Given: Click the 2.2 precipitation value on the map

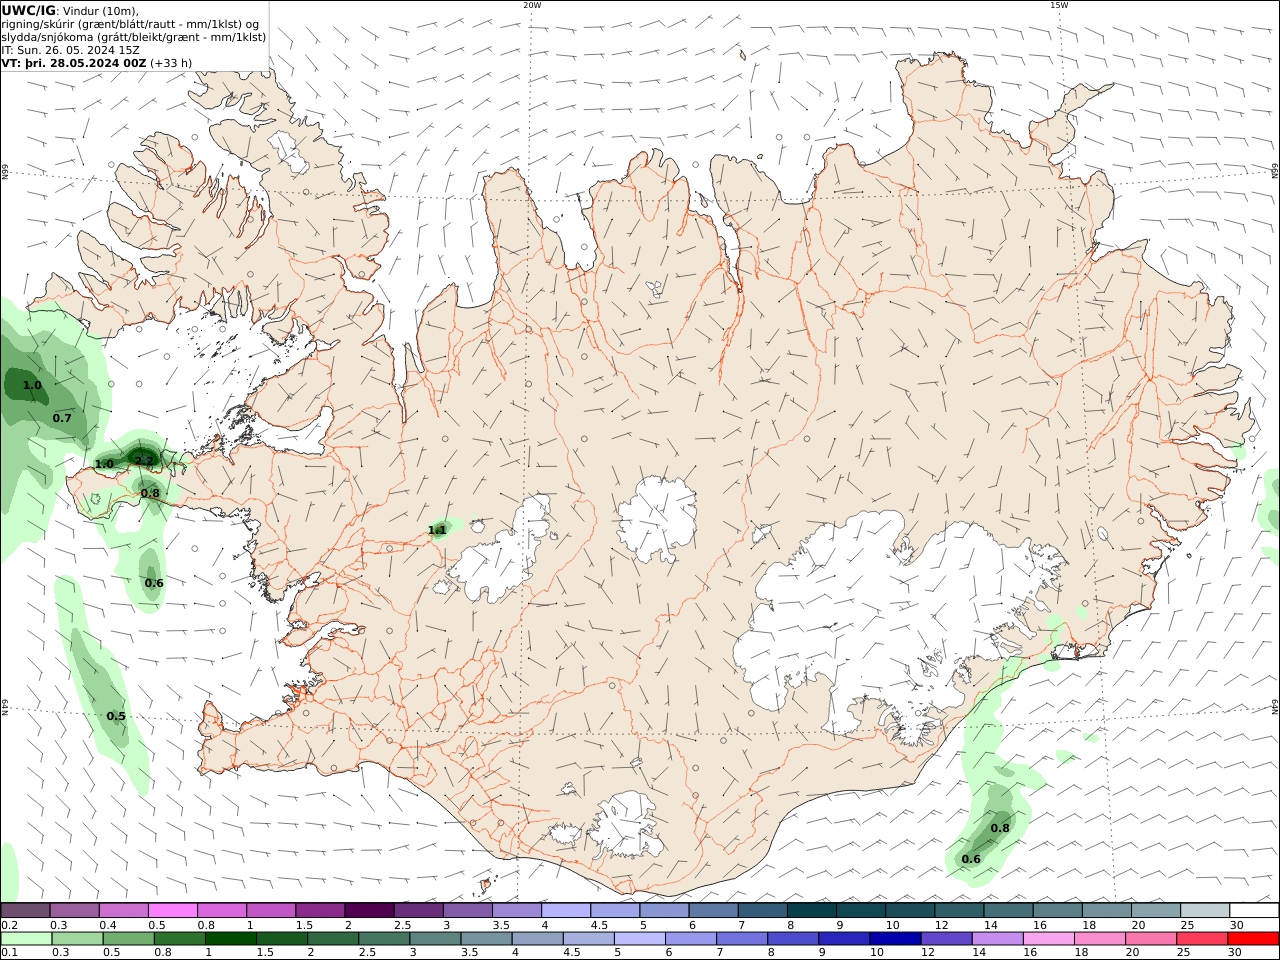Looking at the screenshot, I should click(x=145, y=461).
